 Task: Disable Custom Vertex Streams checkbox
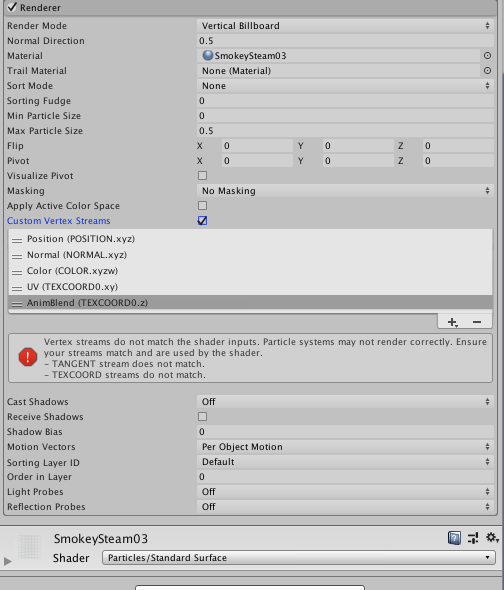click(x=203, y=220)
